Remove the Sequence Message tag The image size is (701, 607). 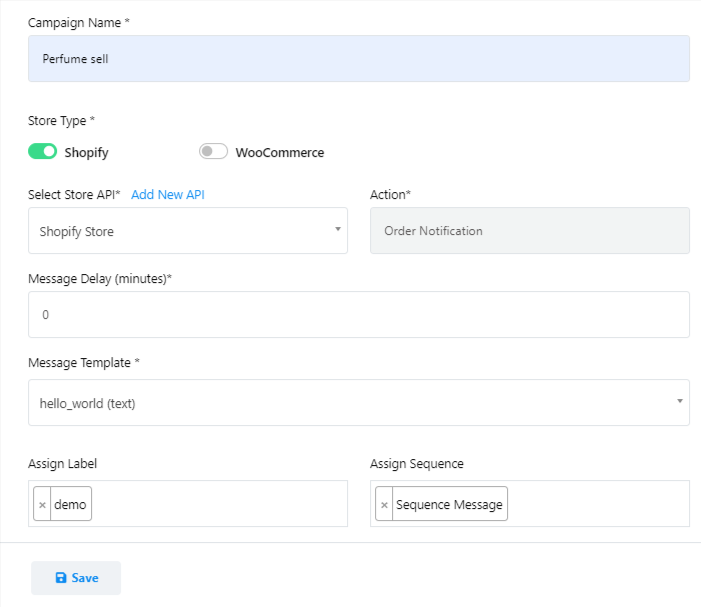click(384, 505)
